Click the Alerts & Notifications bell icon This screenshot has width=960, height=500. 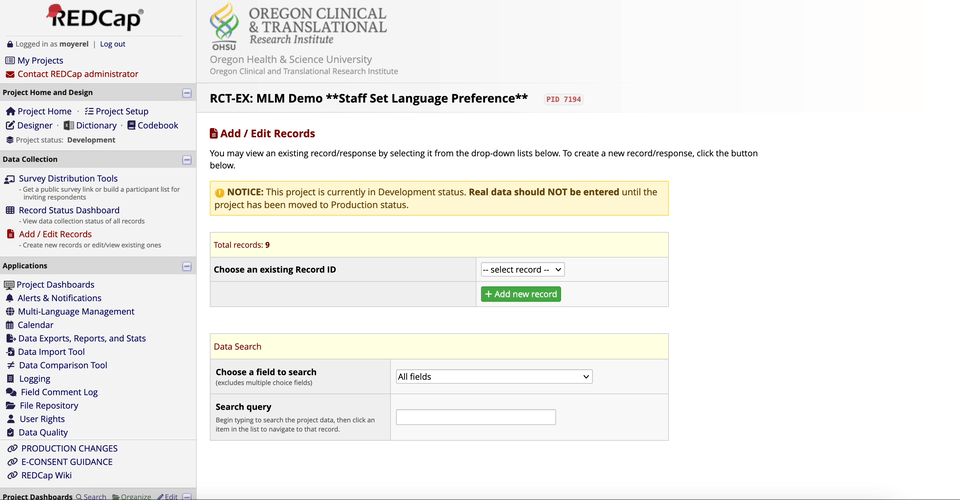[x=10, y=298]
